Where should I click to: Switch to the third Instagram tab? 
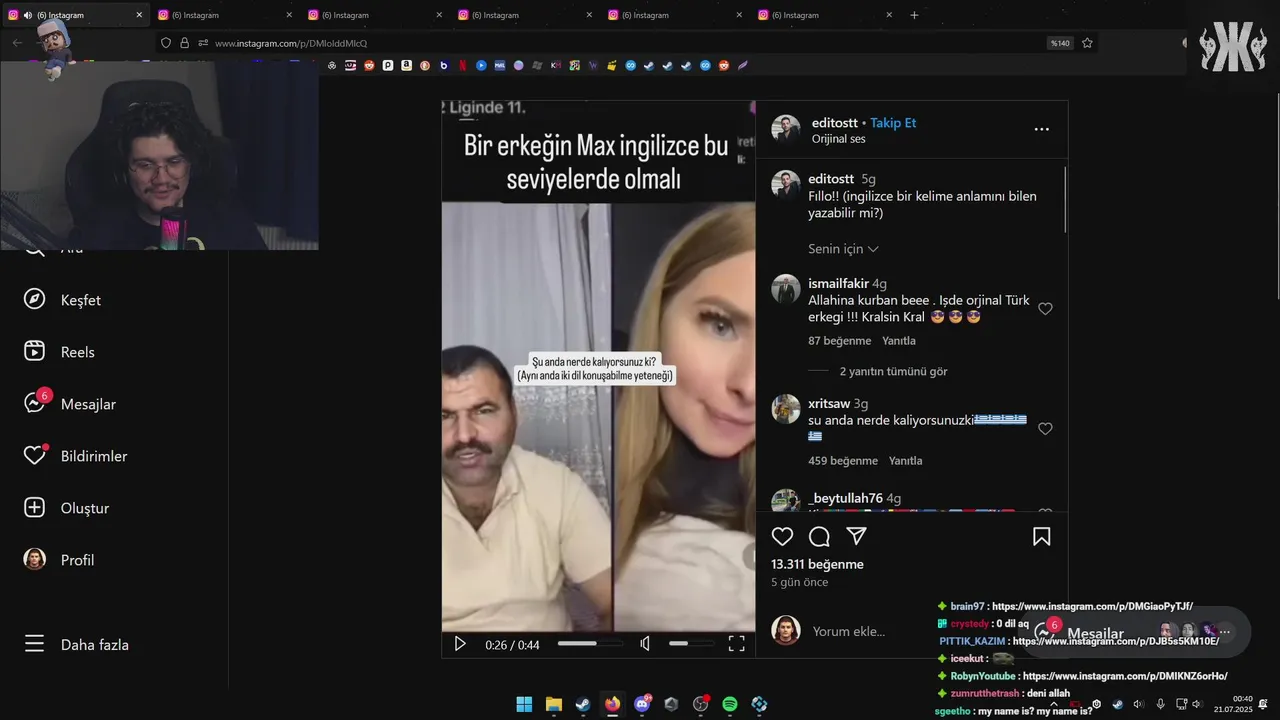[x=375, y=15]
